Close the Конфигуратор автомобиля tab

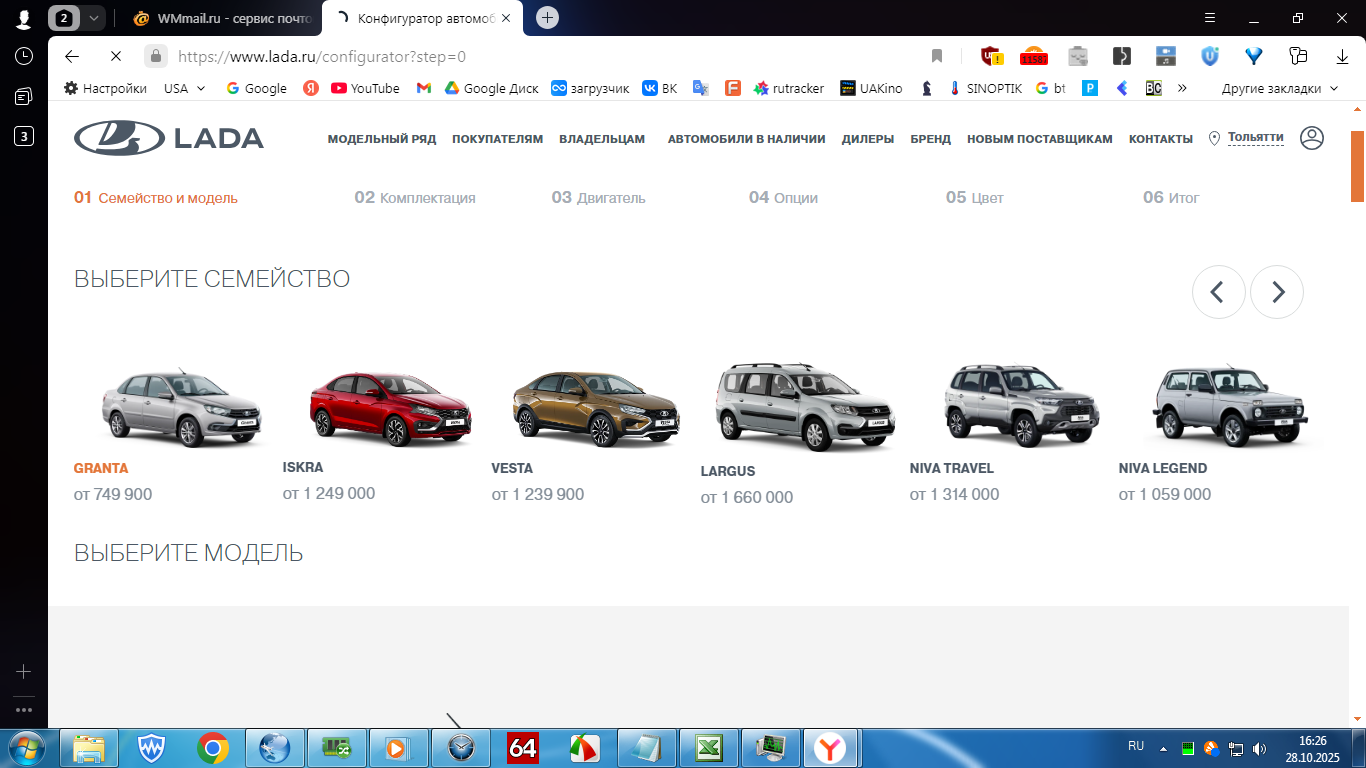[x=506, y=18]
